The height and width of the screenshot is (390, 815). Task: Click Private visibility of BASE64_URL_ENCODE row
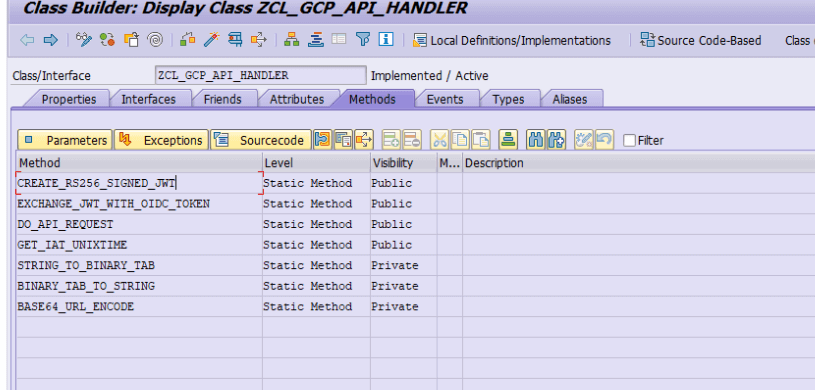click(x=404, y=306)
